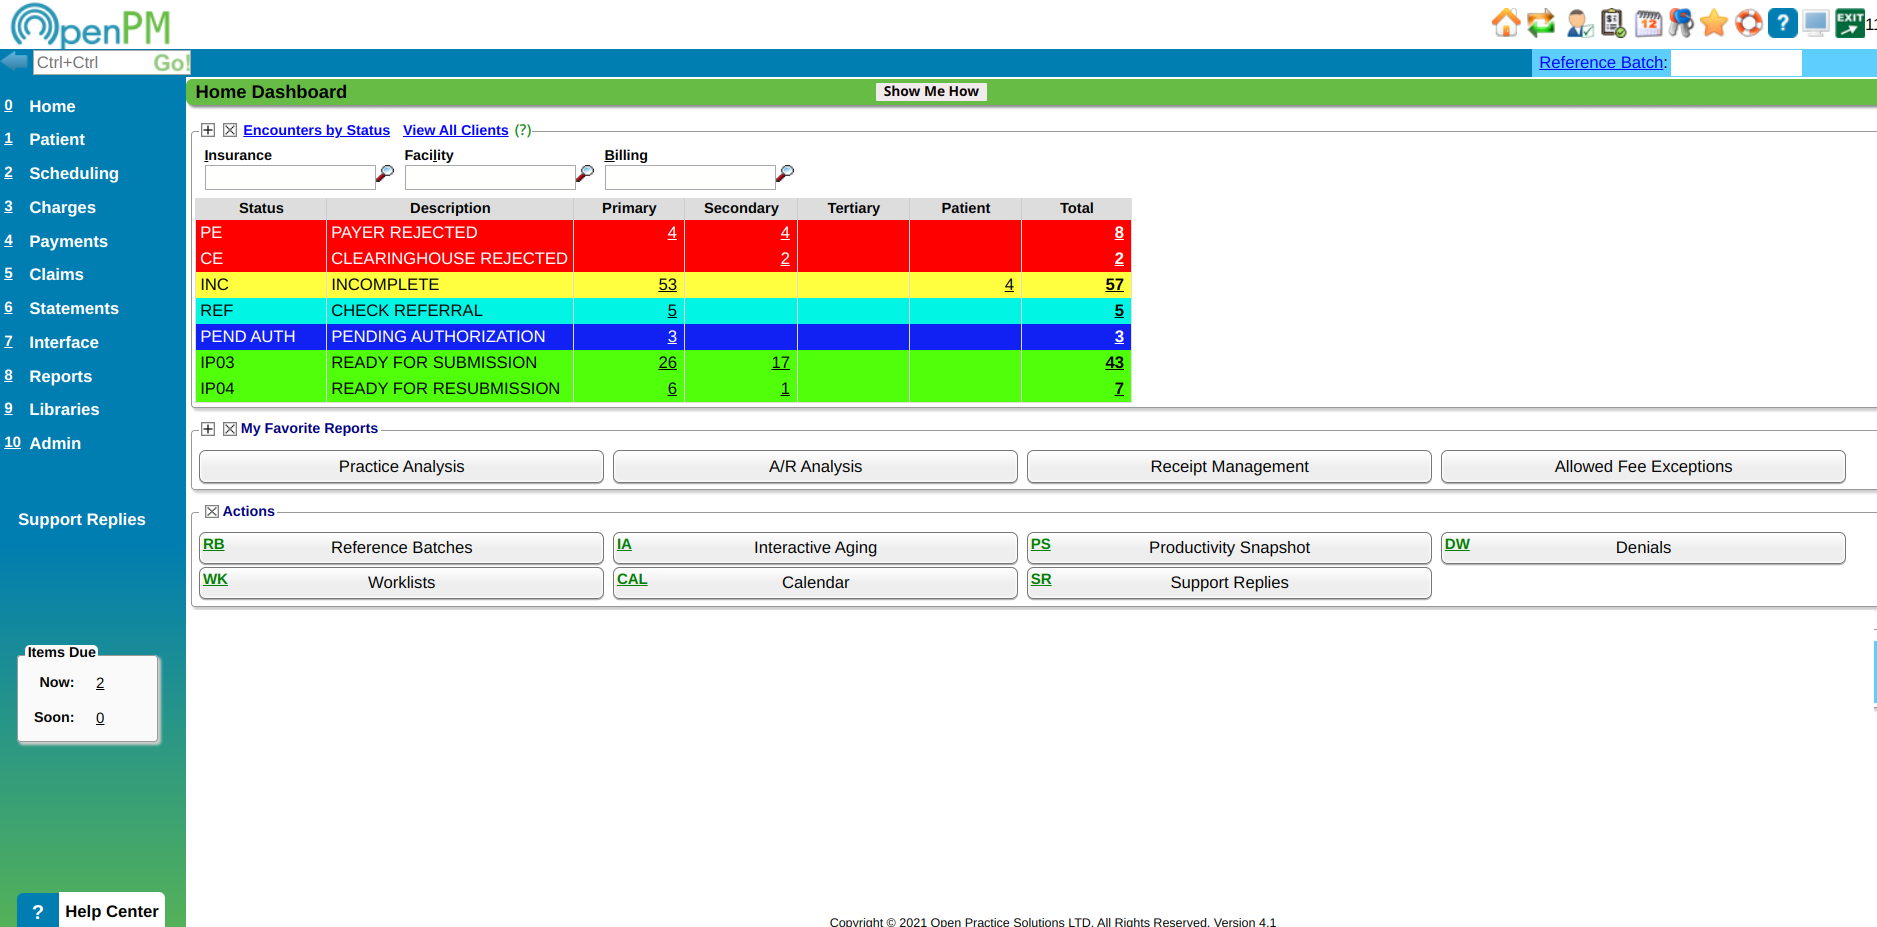Click the Insurance lookup magnifier icon

pos(384,174)
